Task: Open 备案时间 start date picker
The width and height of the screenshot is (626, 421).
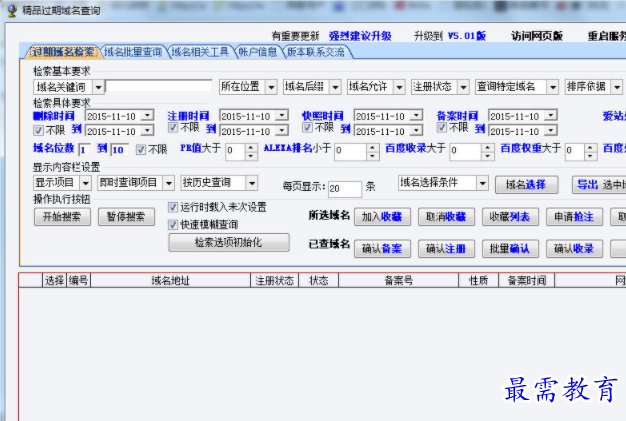Action: point(551,116)
